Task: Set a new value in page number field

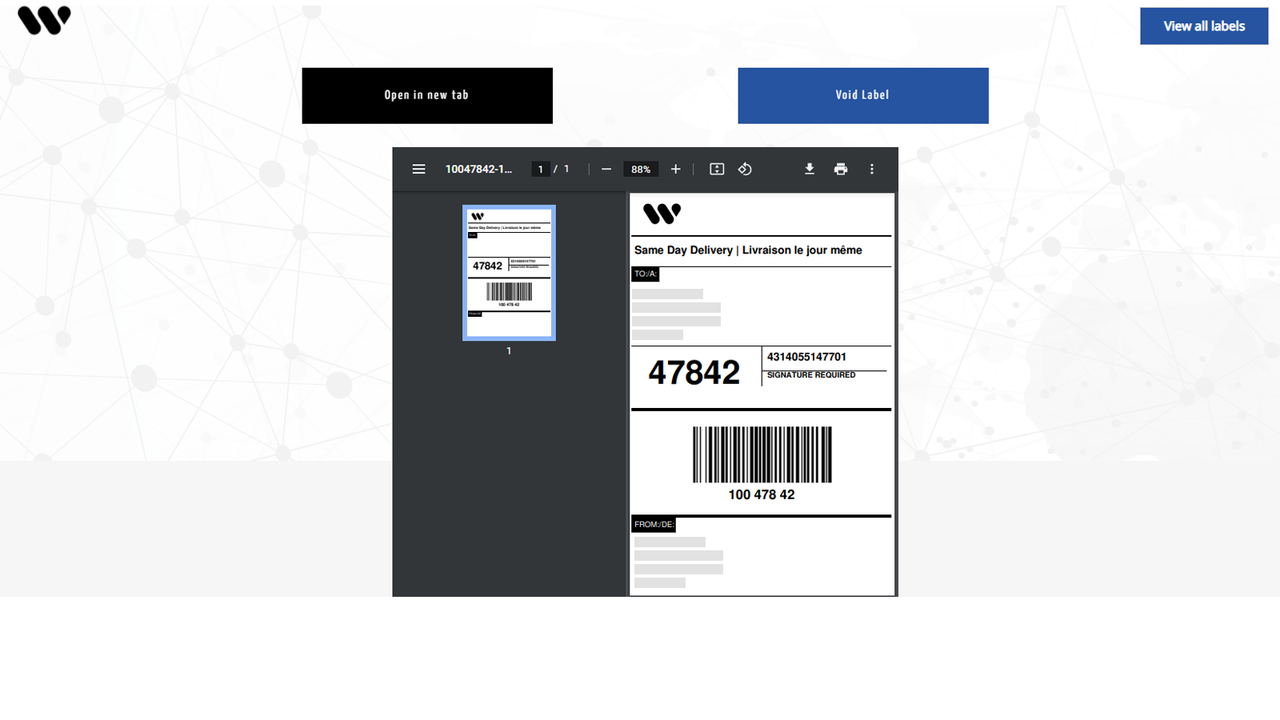Action: point(540,169)
